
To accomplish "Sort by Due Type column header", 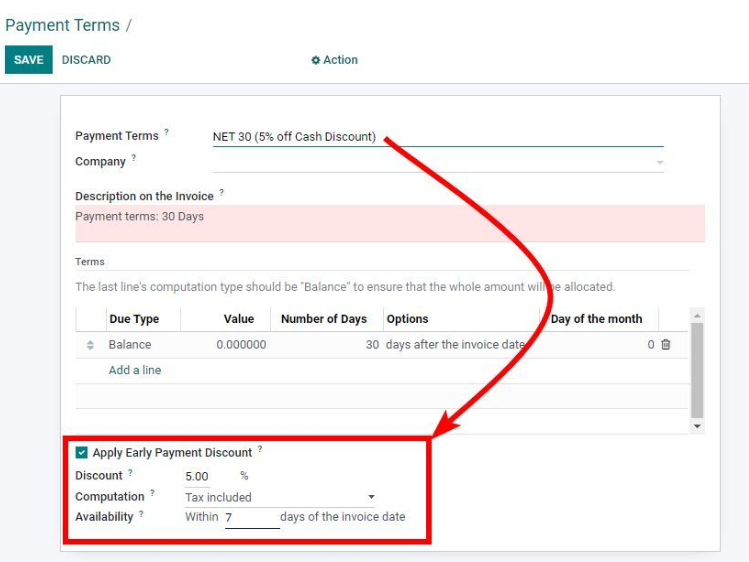I will (134, 319).
